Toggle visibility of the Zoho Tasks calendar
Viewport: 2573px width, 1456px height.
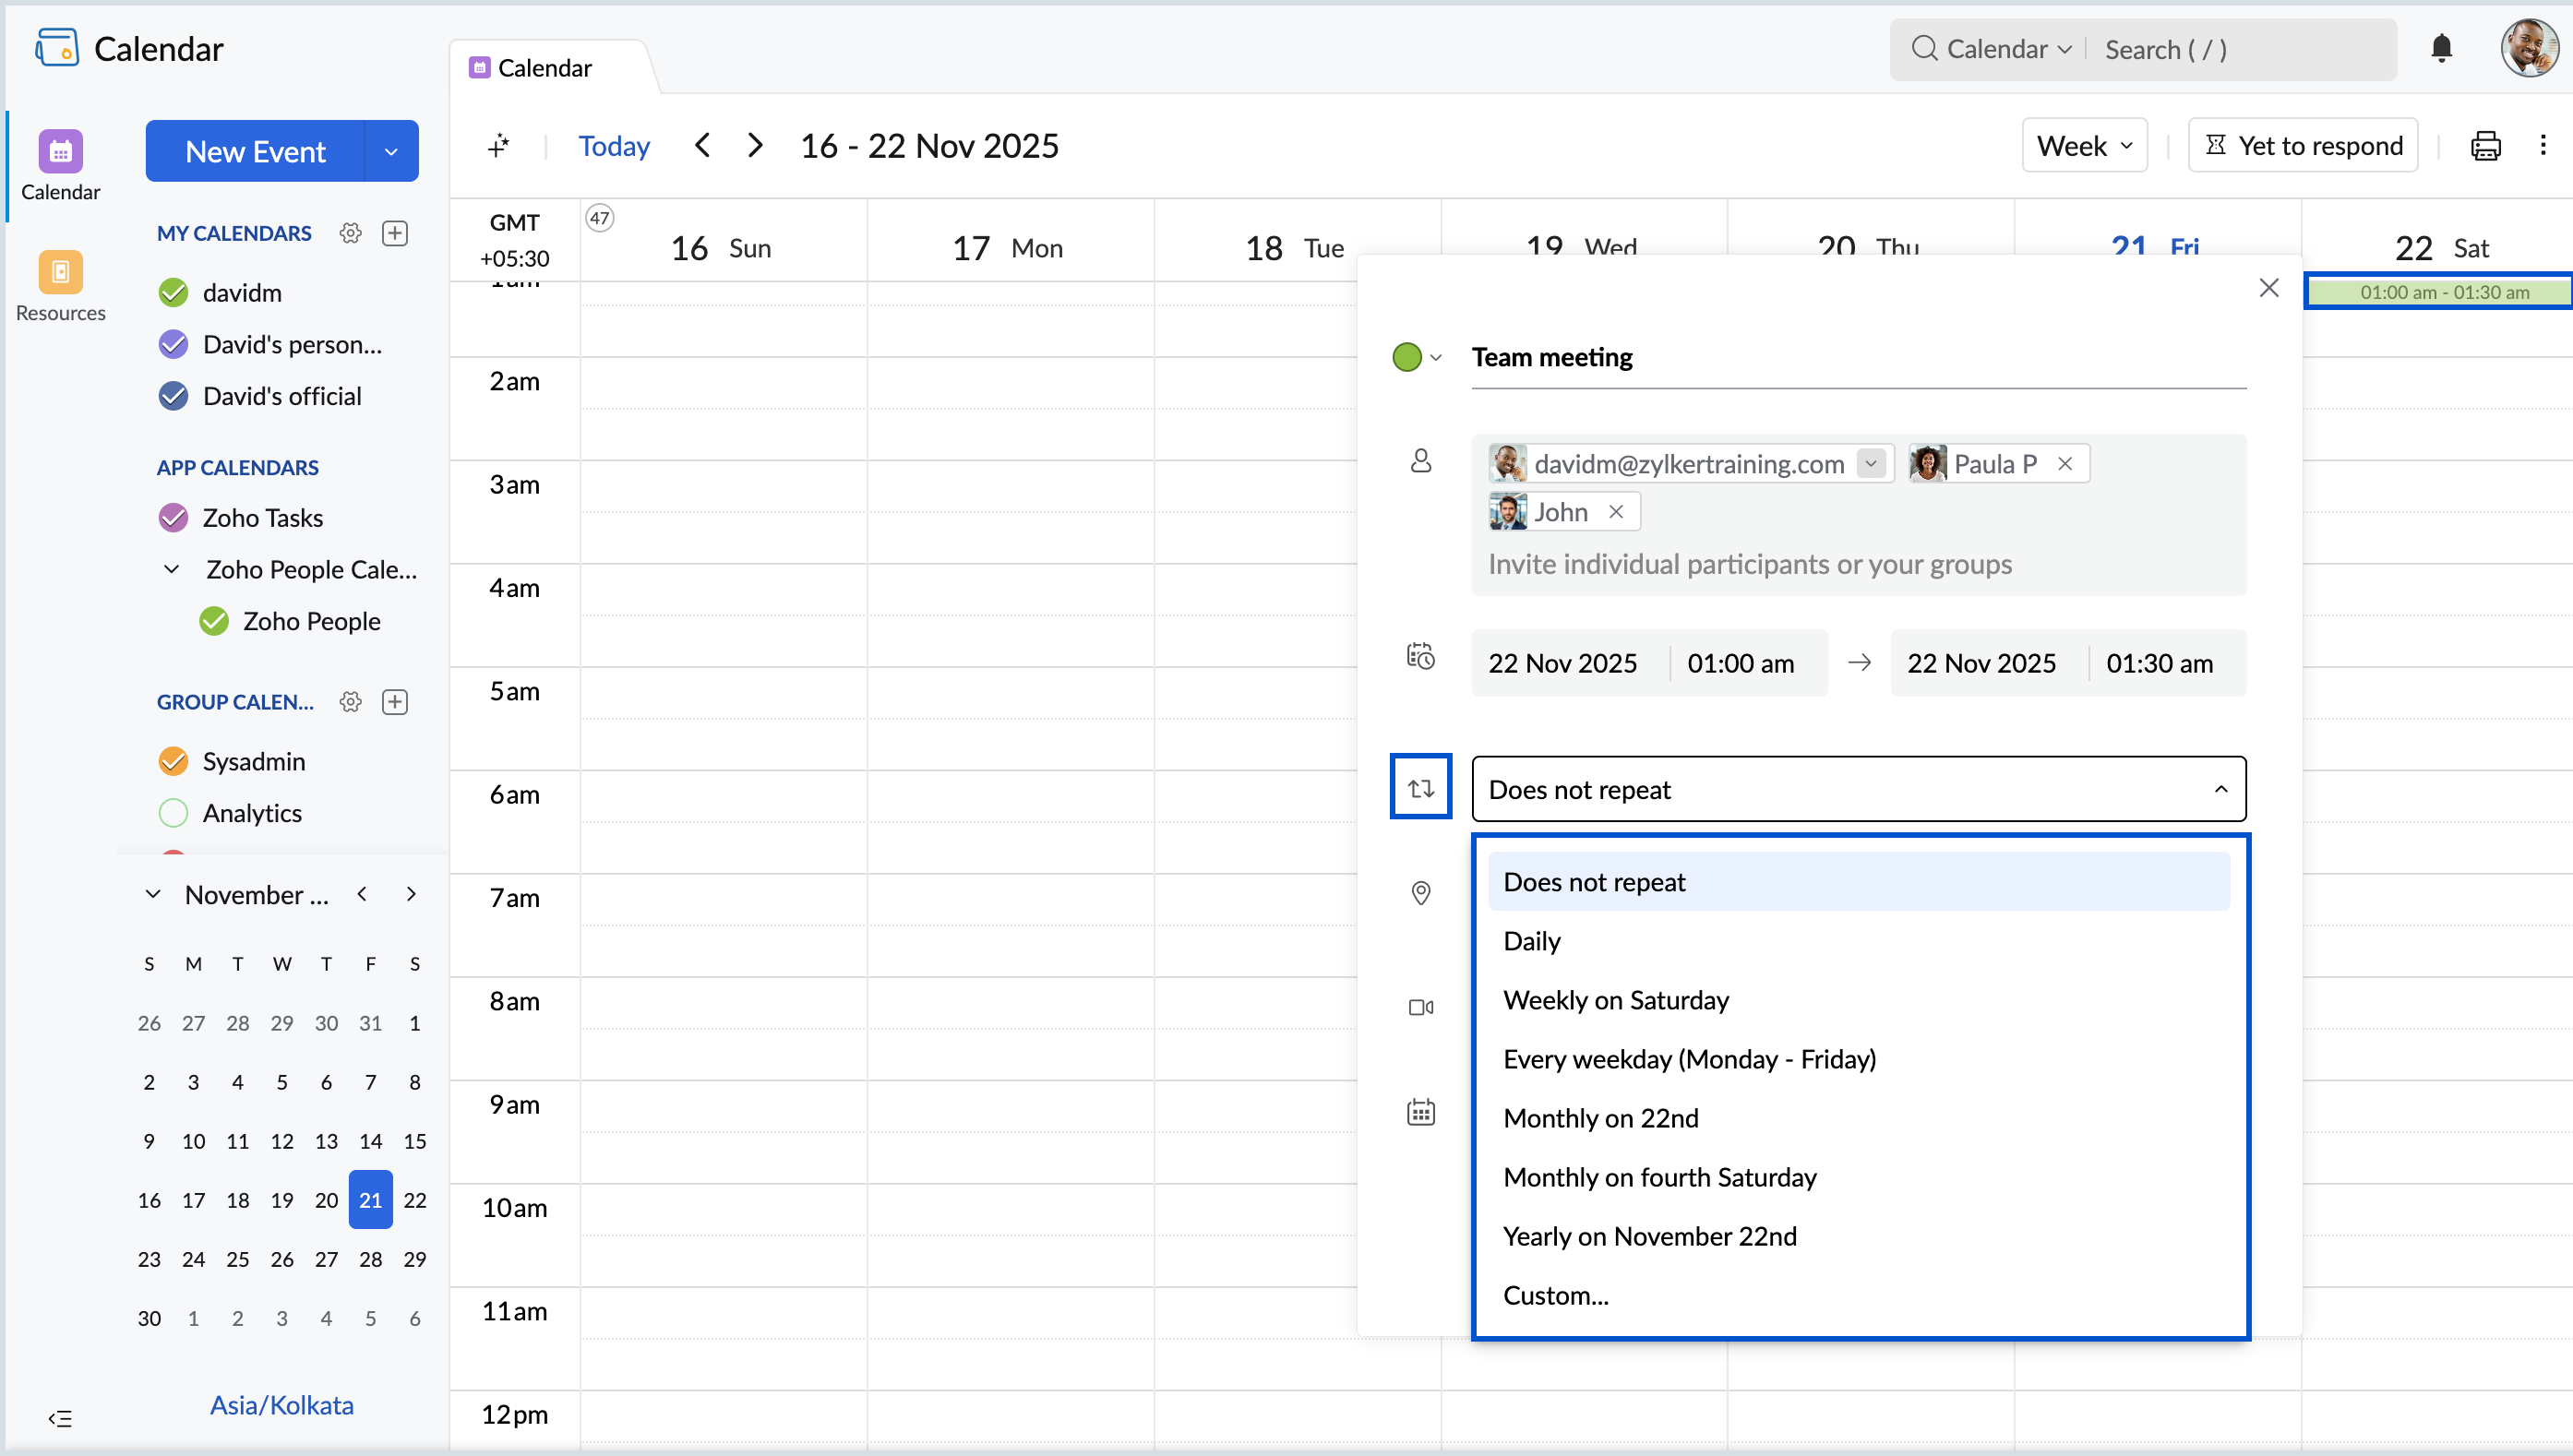tap(172, 517)
